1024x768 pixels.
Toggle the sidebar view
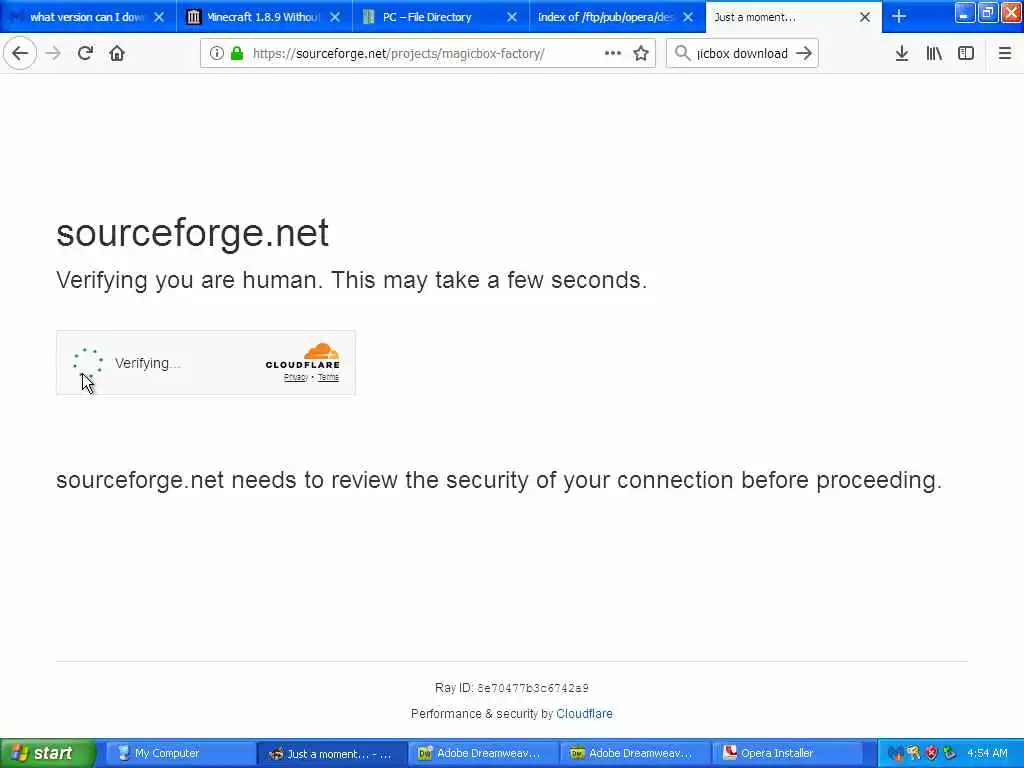966,54
